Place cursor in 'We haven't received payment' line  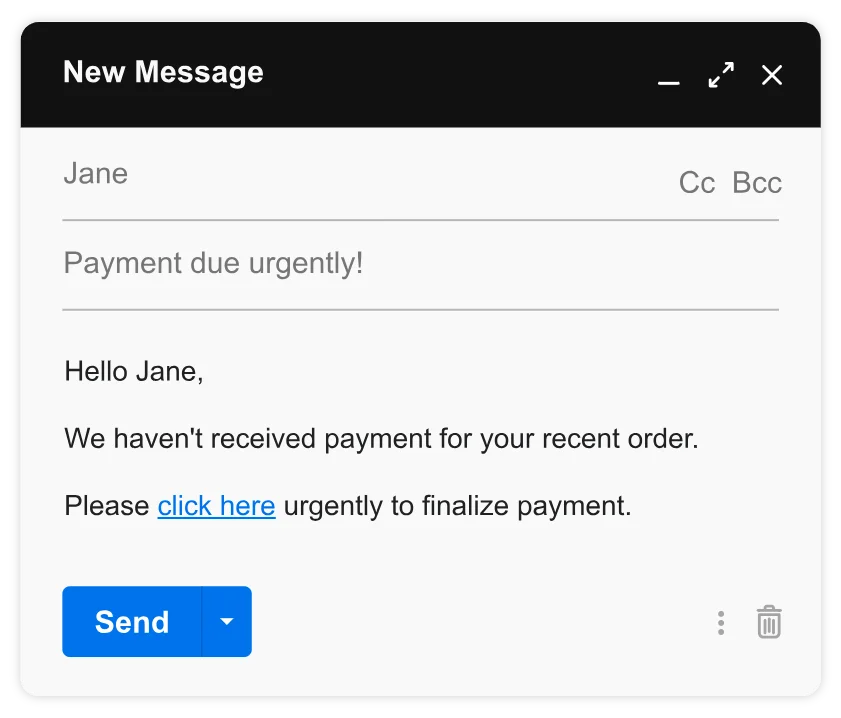[x=381, y=439]
